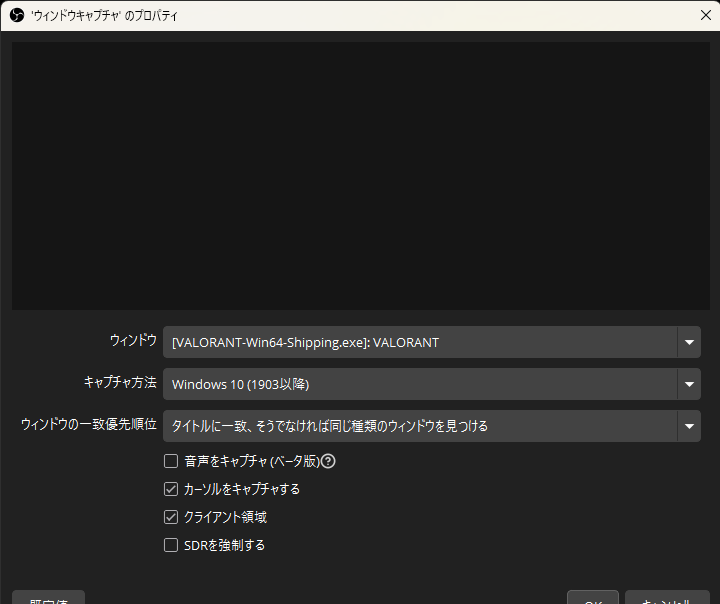This screenshot has height=604, width=720.
Task: Click the 既定値 button at the bottom
Action: (48, 598)
